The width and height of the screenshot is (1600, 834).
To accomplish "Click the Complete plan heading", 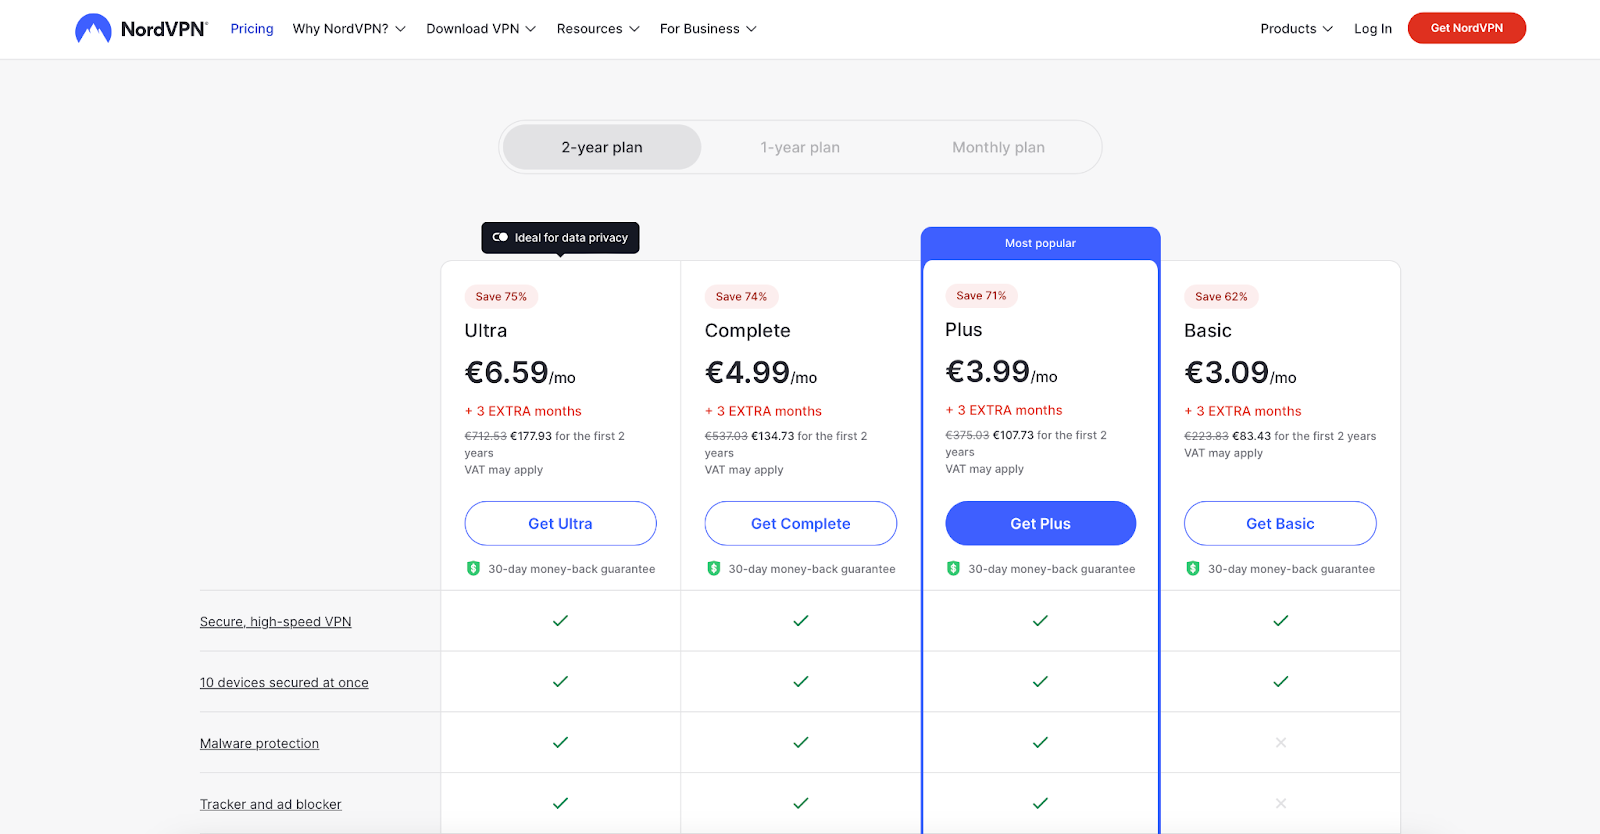I will pyautogui.click(x=748, y=331).
